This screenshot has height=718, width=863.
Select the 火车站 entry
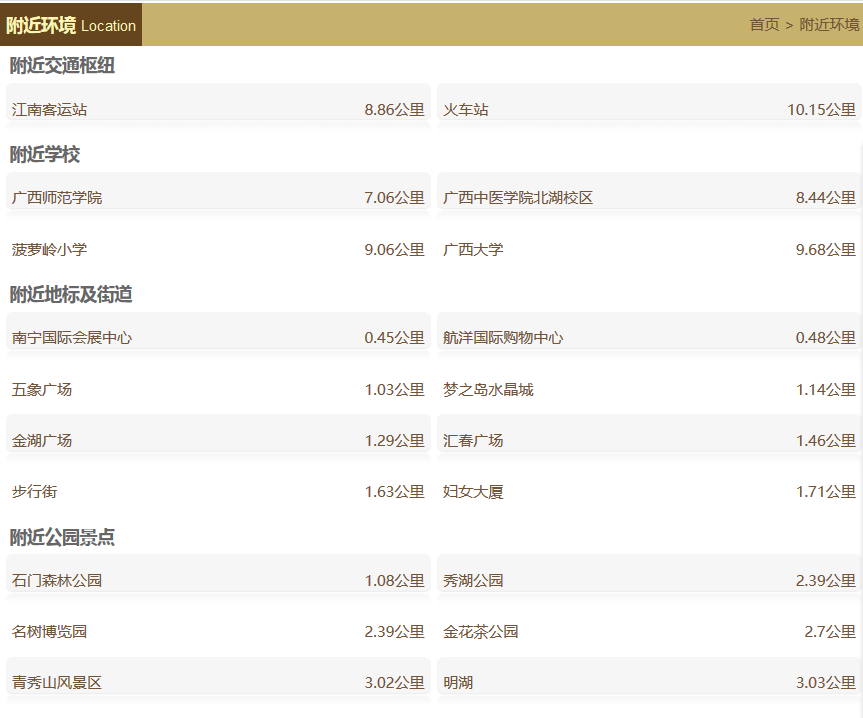point(466,110)
